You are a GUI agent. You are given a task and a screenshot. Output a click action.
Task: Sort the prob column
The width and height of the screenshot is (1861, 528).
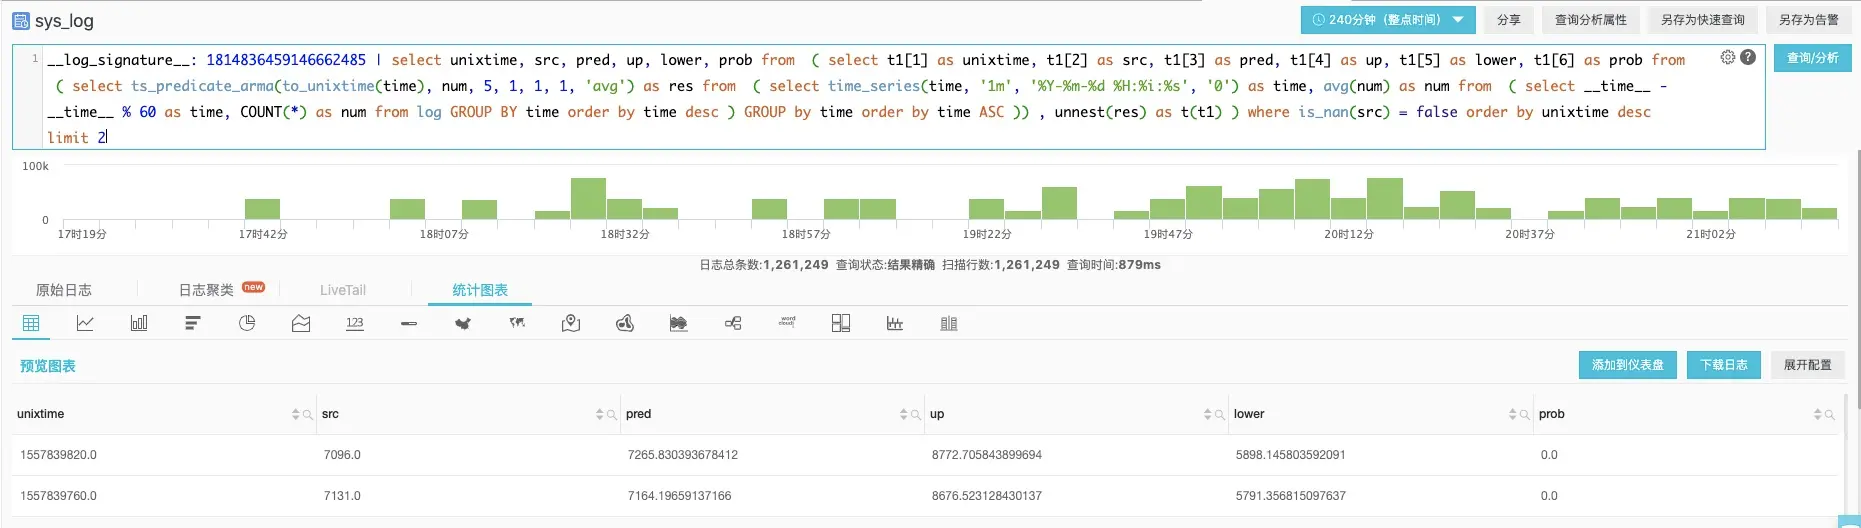[1818, 414]
